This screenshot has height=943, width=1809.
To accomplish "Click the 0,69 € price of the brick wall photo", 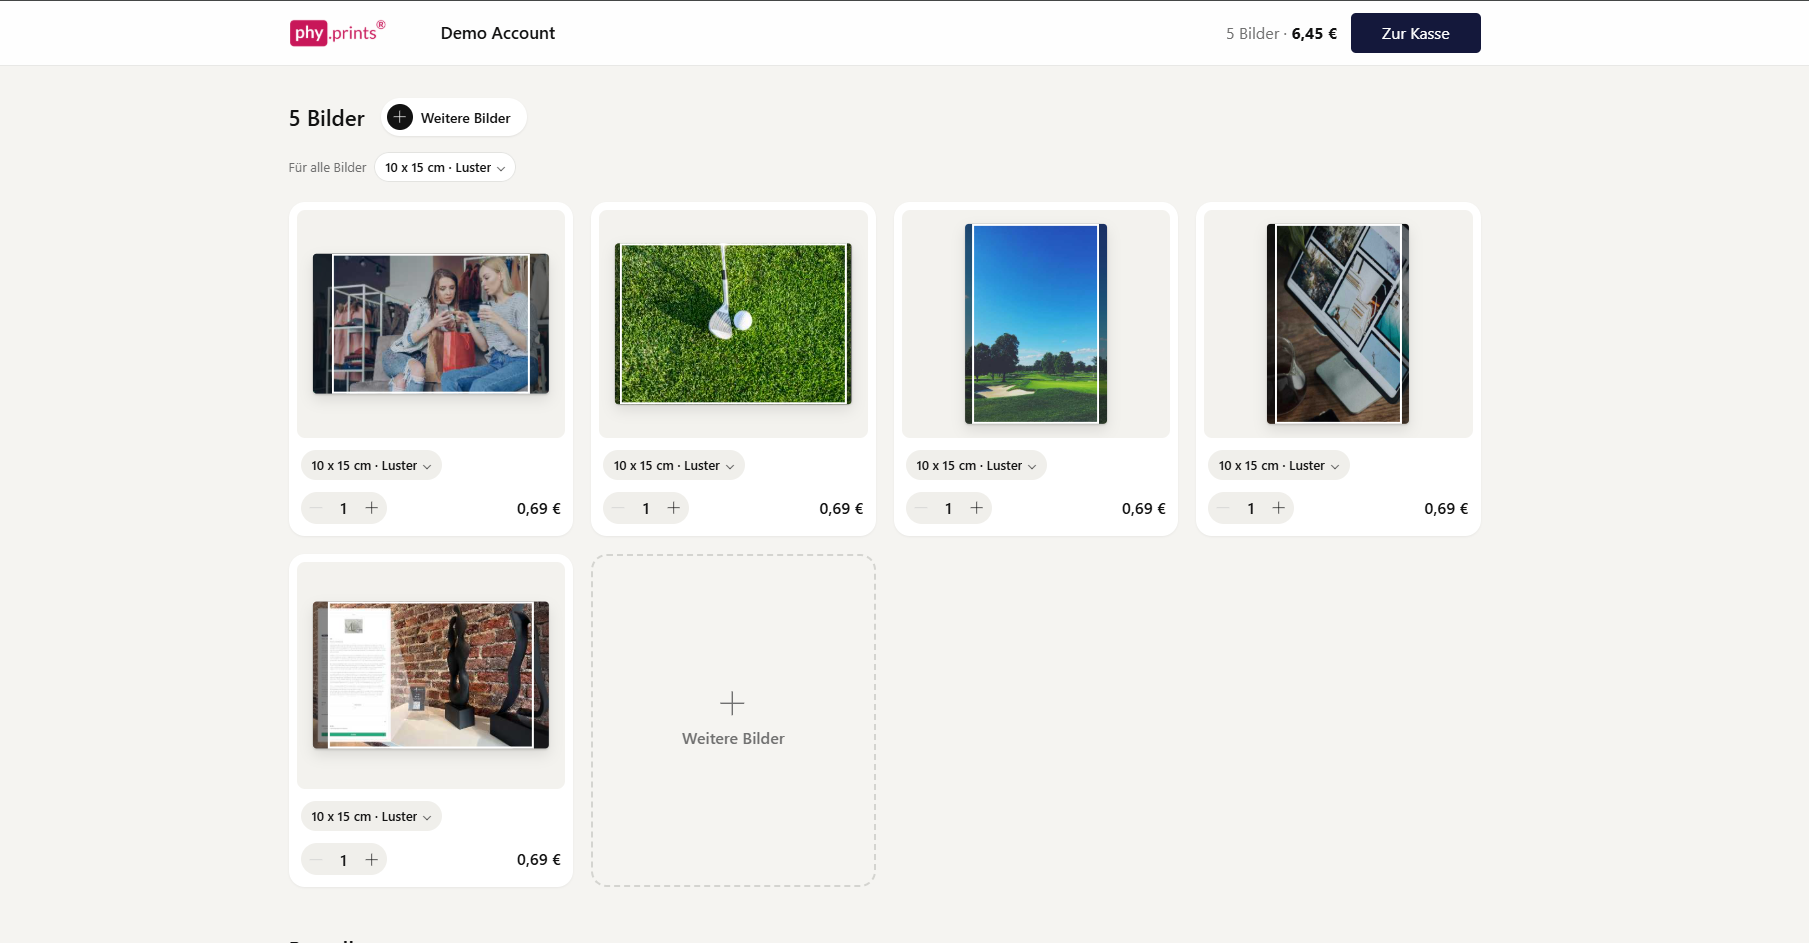I will pyautogui.click(x=539, y=860).
